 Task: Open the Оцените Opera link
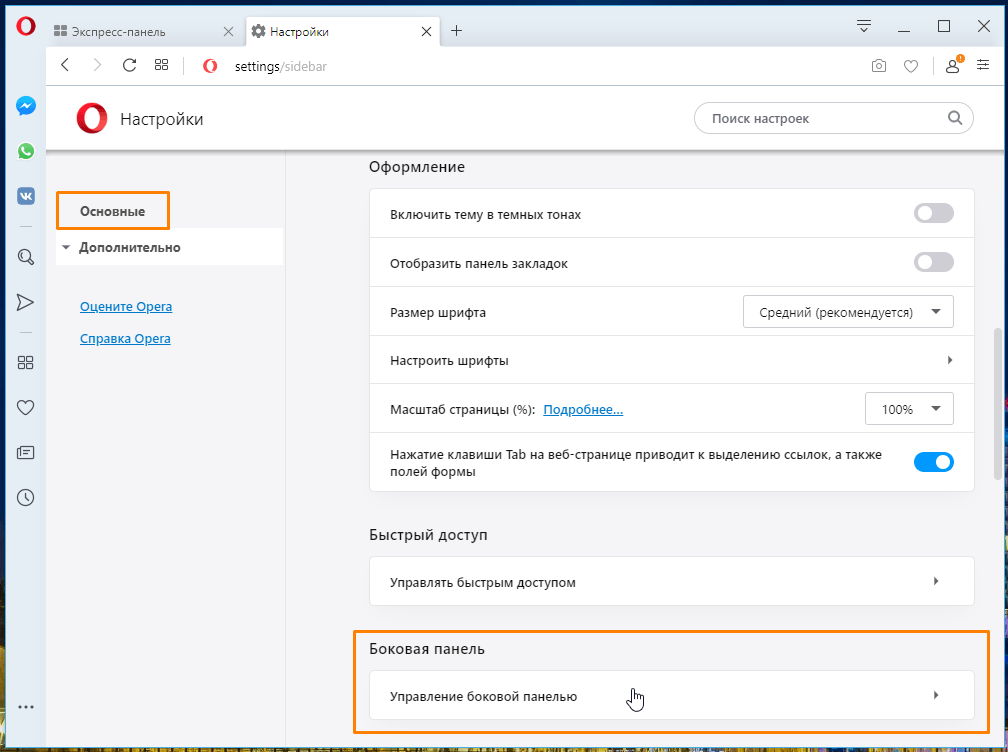click(x=126, y=307)
